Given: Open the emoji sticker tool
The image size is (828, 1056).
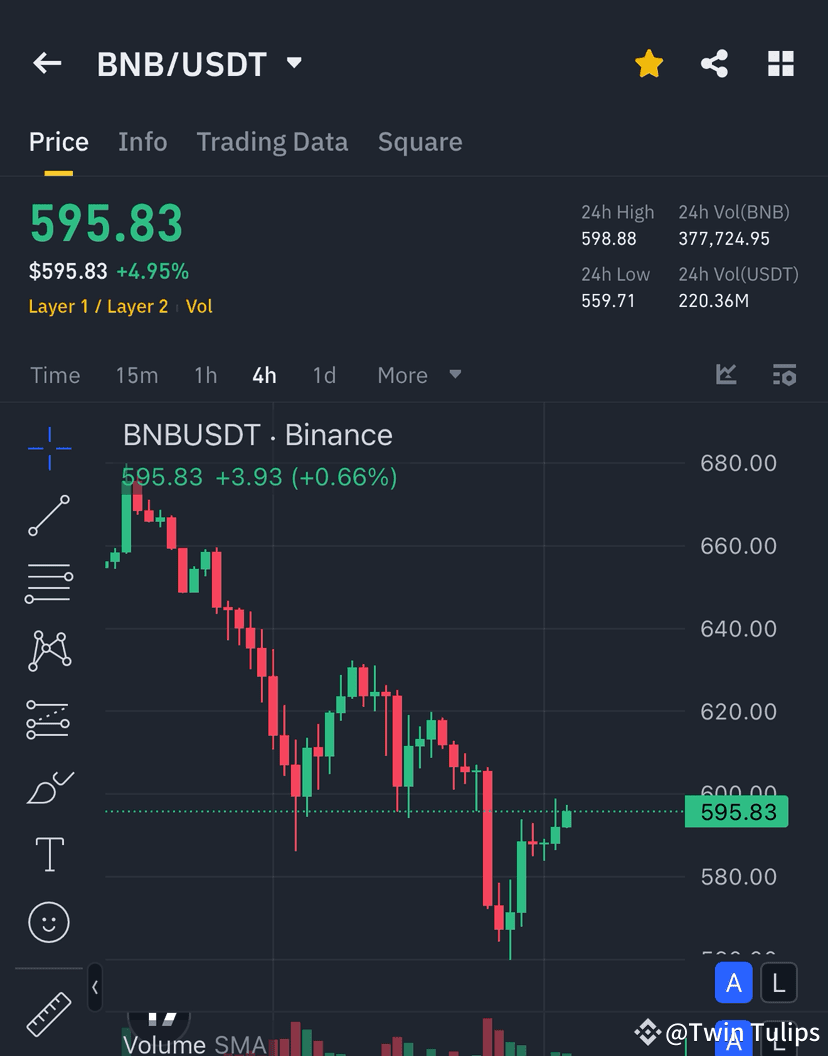Looking at the screenshot, I should pyautogui.click(x=48, y=922).
